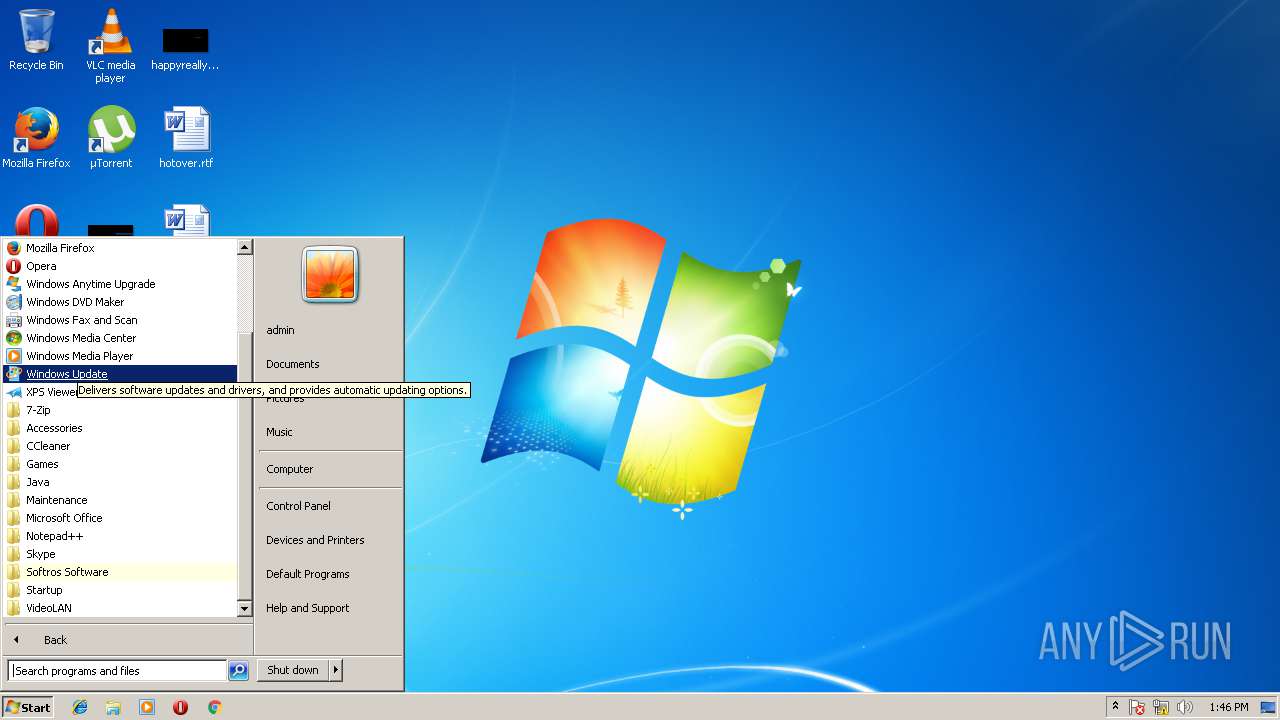Click the programs list scroll down arrow
Image resolution: width=1280 pixels, height=720 pixels.
[x=245, y=608]
